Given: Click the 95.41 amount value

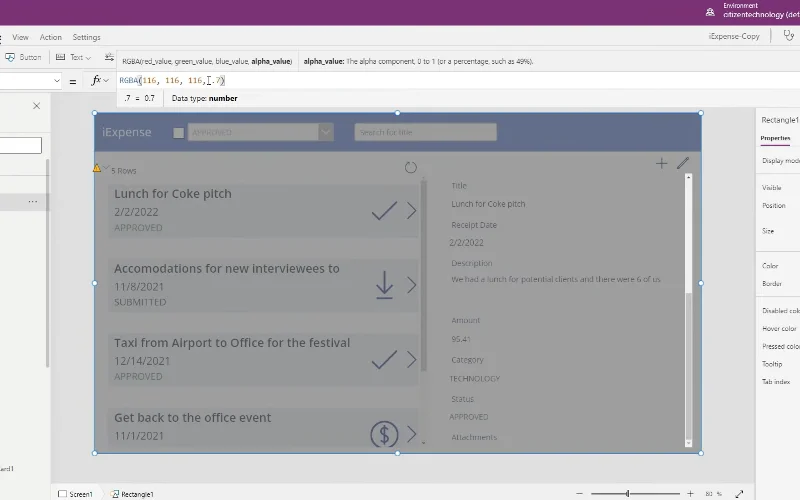Looking at the screenshot, I should click(461, 339).
